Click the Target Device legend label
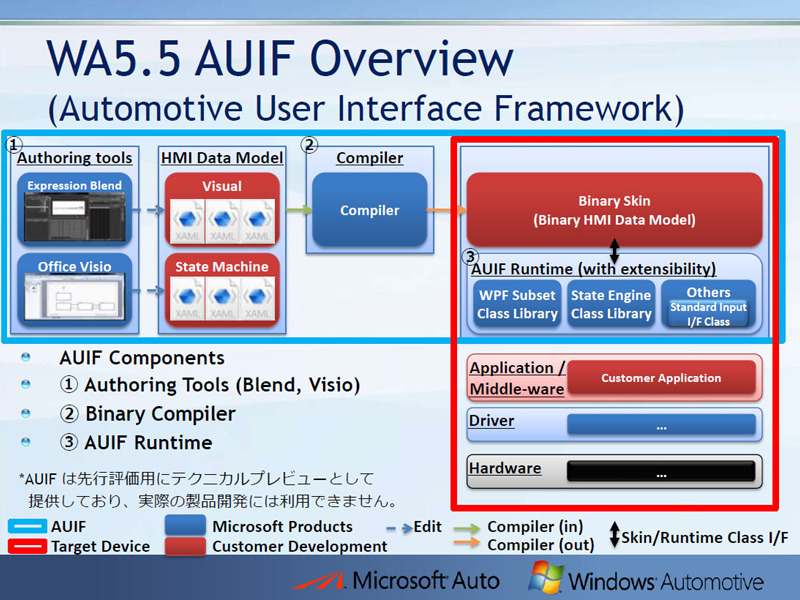Image resolution: width=800 pixels, height=600 pixels. coord(101,546)
